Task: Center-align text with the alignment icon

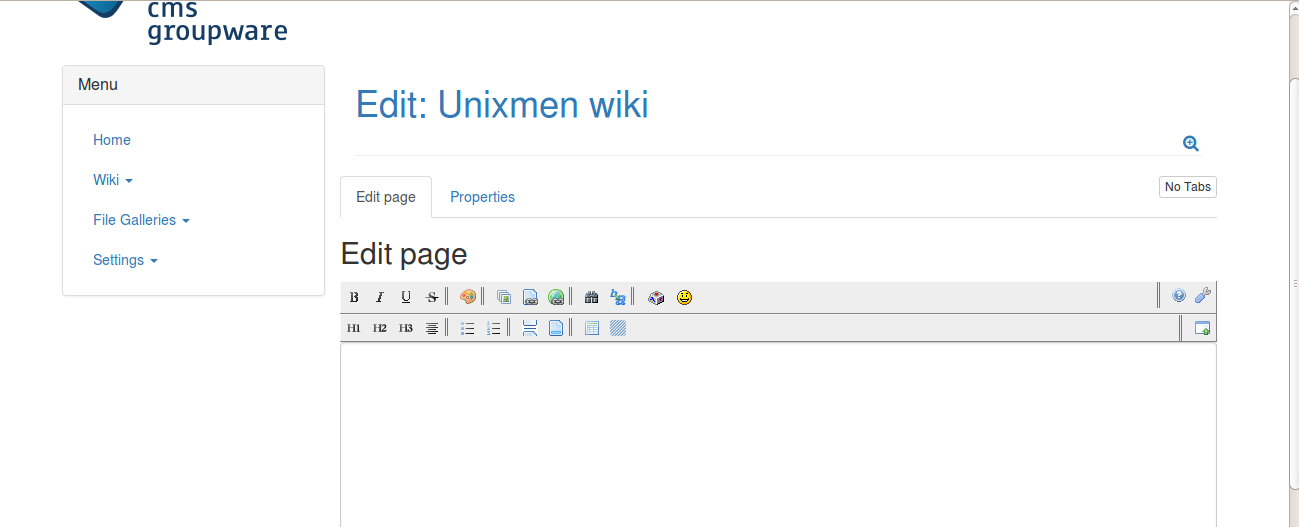Action: [432, 328]
